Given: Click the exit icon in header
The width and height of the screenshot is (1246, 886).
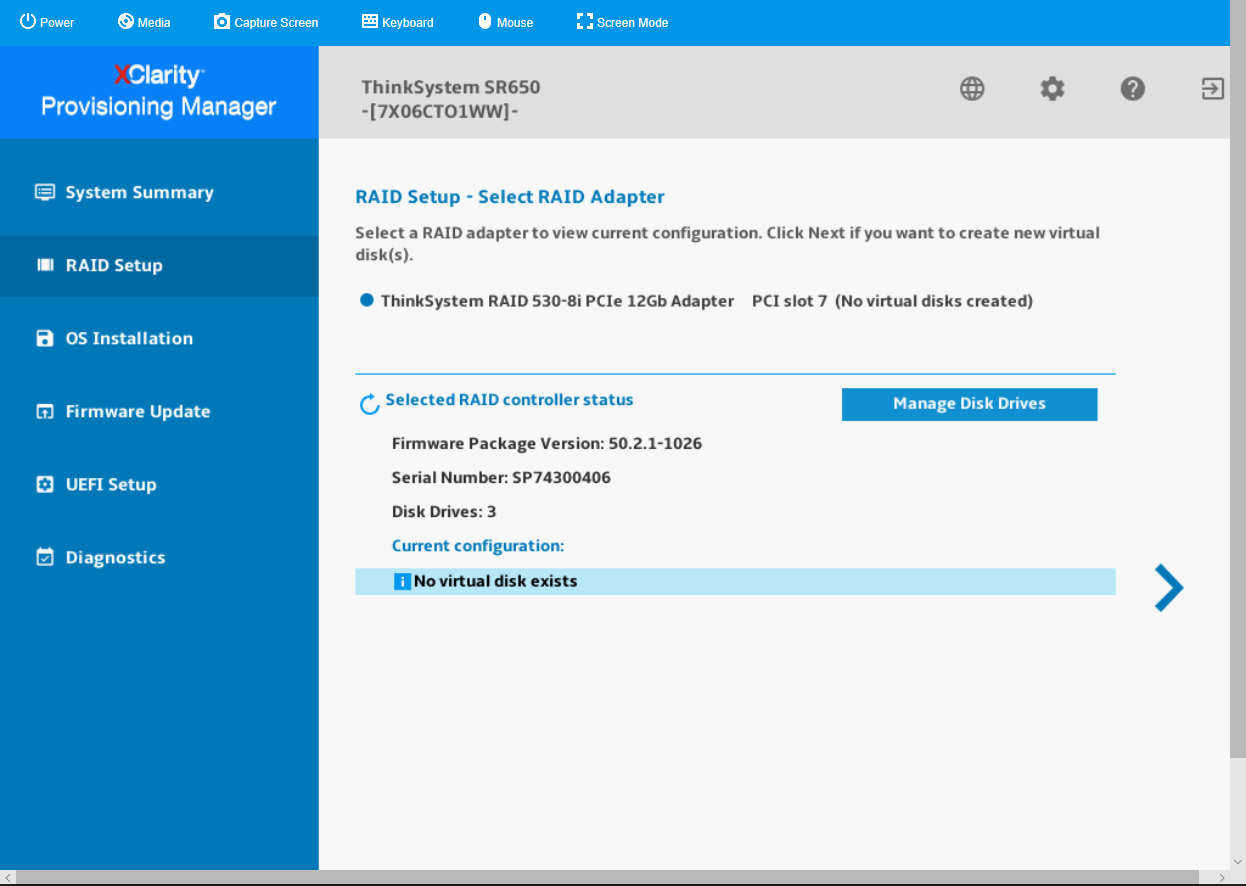Looking at the screenshot, I should click(1212, 89).
